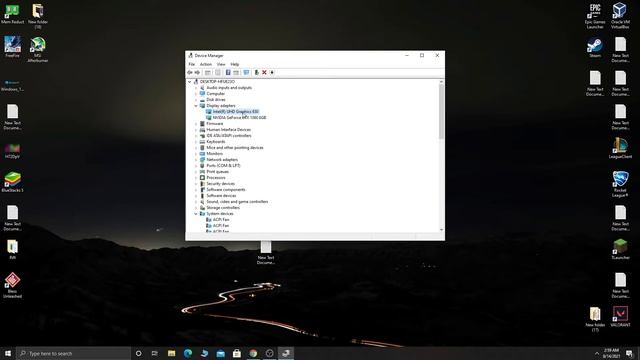
Task: Show hidden system tray icons chevron
Action: pyautogui.click(x=597, y=353)
